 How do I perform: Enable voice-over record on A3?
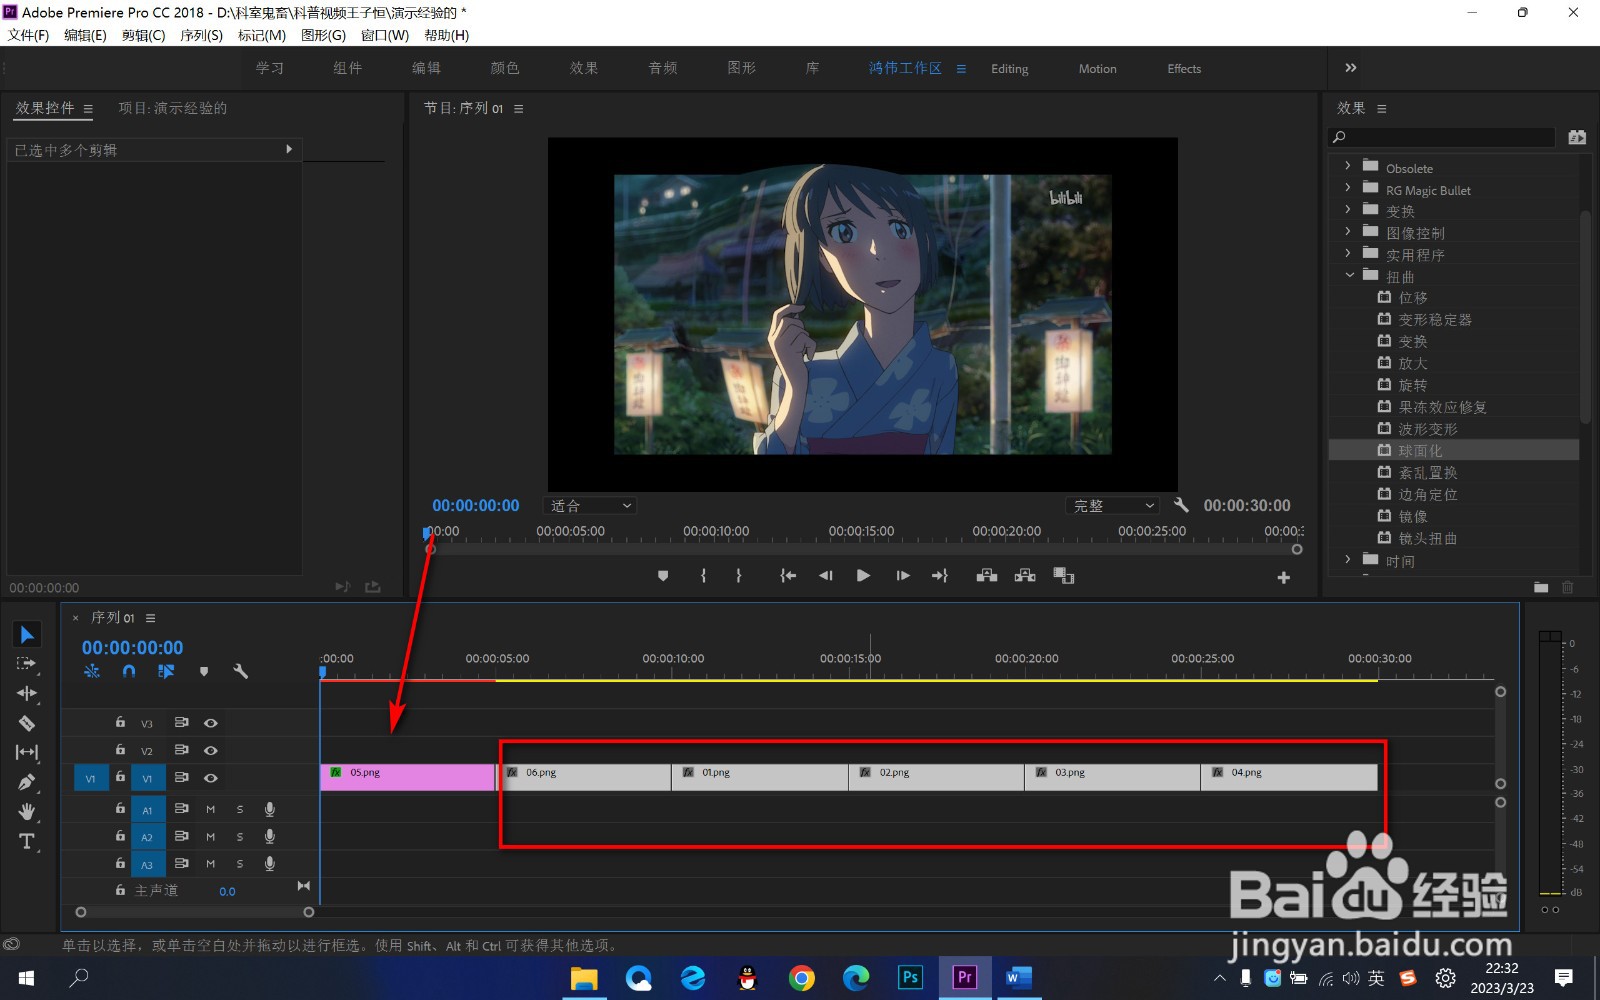coord(270,863)
